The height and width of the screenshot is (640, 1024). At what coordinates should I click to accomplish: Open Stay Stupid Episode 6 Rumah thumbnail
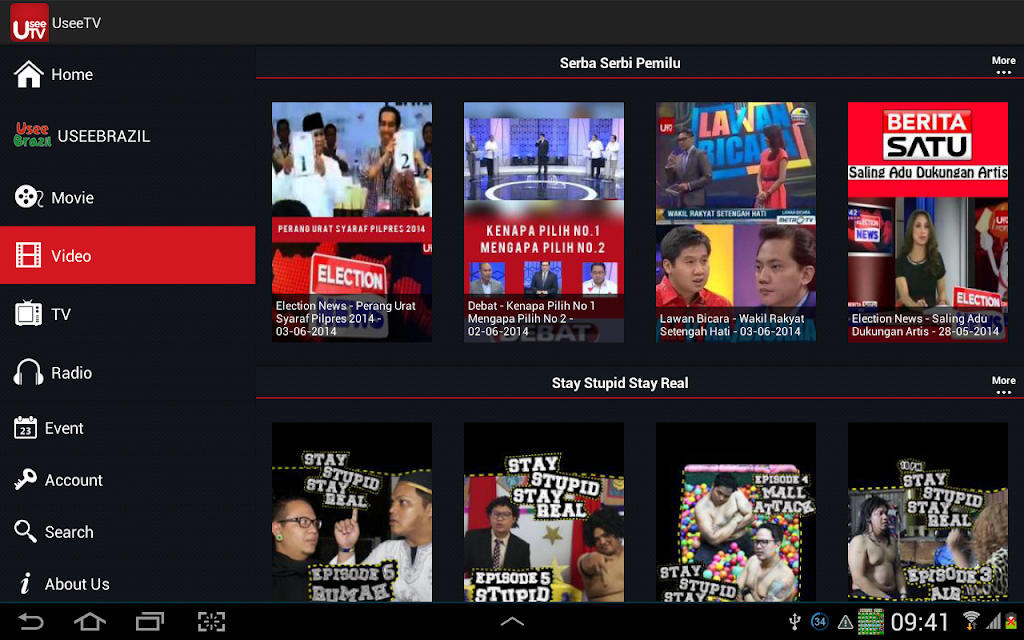(351, 512)
